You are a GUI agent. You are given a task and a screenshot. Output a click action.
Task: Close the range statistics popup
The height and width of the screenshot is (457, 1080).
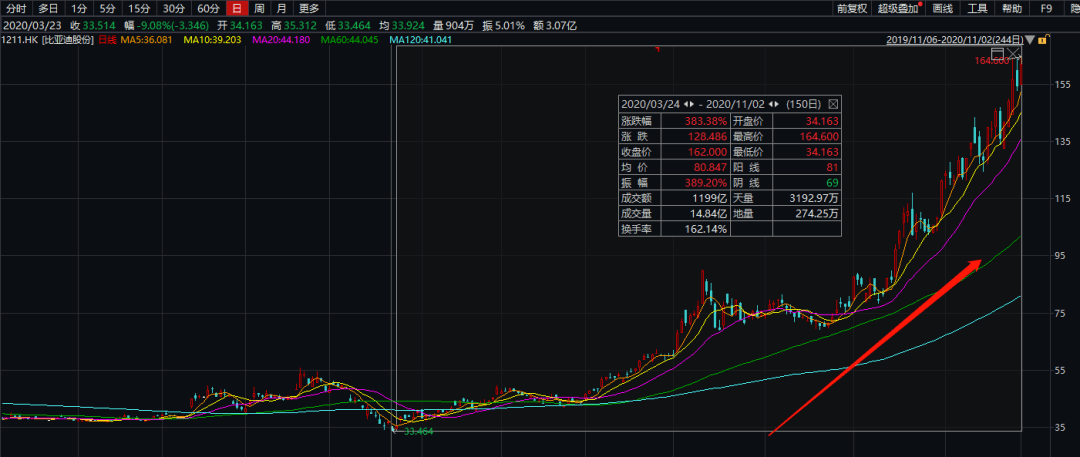coord(834,103)
